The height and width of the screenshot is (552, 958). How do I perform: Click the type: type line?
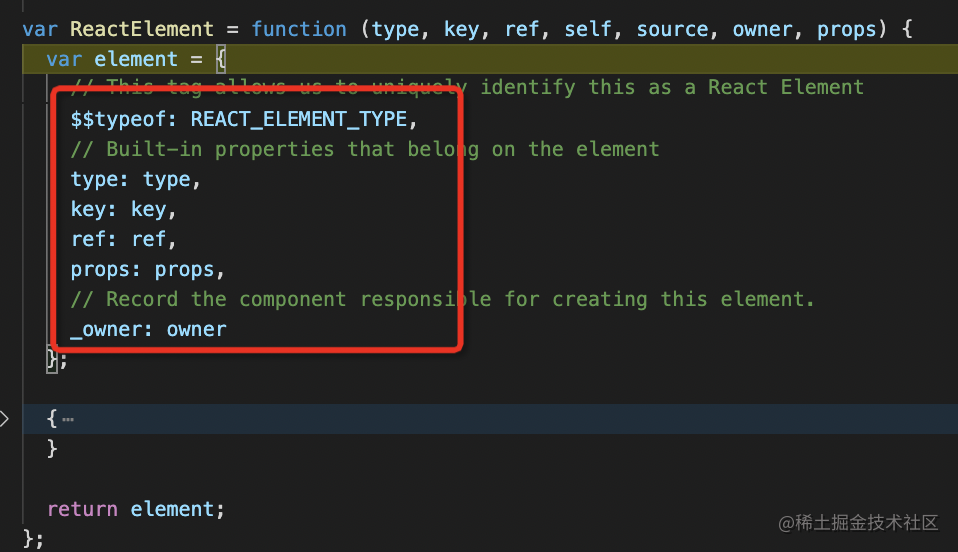pyautogui.click(x=136, y=179)
